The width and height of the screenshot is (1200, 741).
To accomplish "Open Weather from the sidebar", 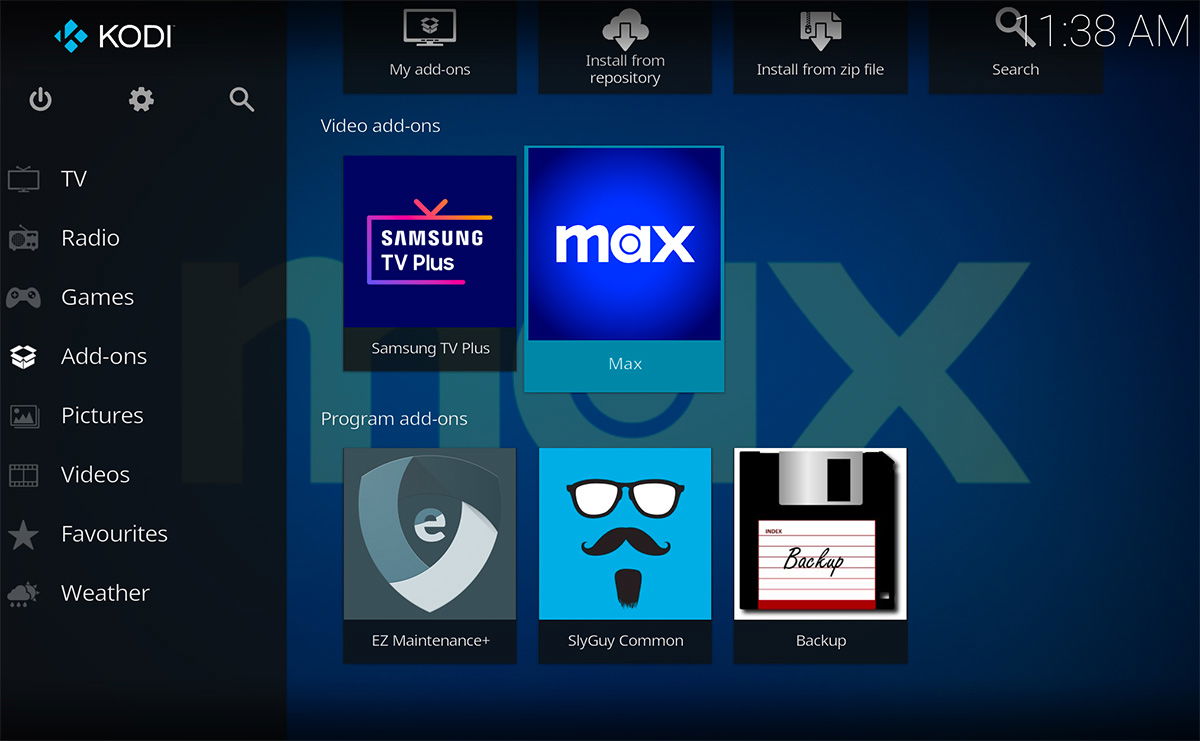I will tap(105, 593).
